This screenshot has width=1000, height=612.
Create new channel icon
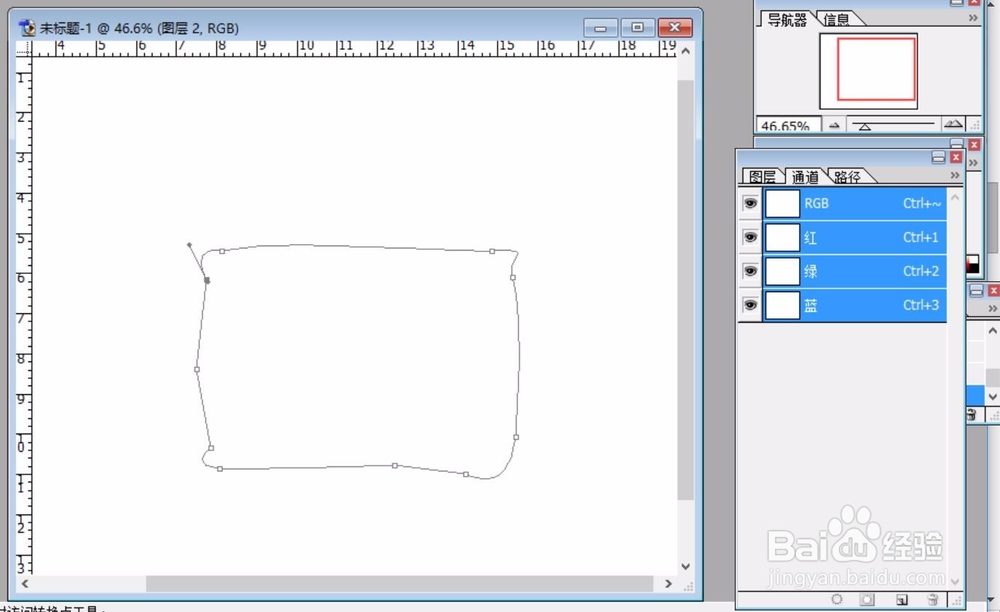(x=901, y=599)
